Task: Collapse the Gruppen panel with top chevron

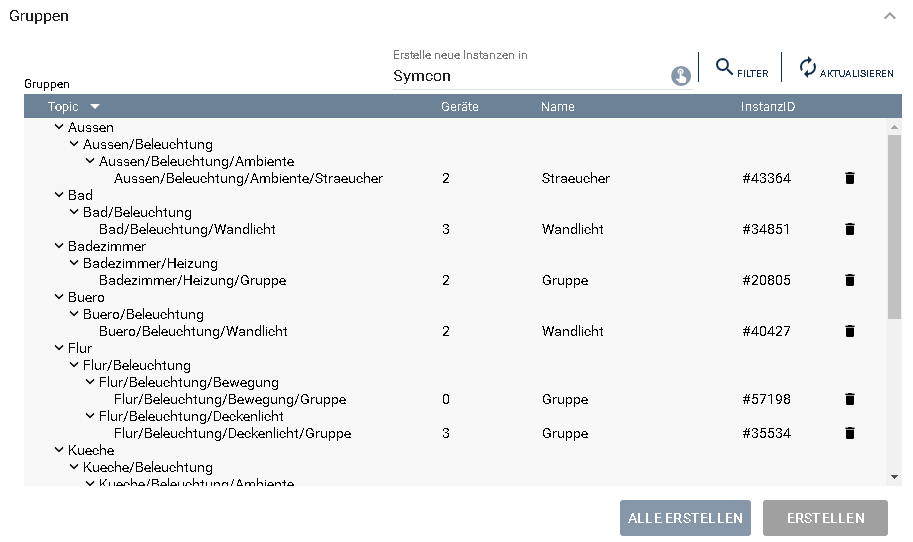Action: [890, 16]
